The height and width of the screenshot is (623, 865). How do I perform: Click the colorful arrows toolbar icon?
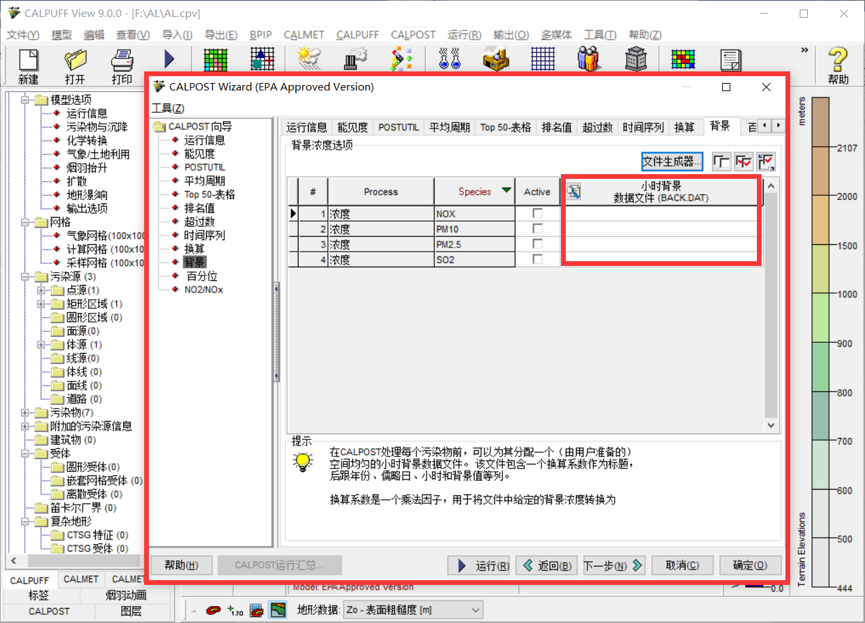(x=402, y=59)
